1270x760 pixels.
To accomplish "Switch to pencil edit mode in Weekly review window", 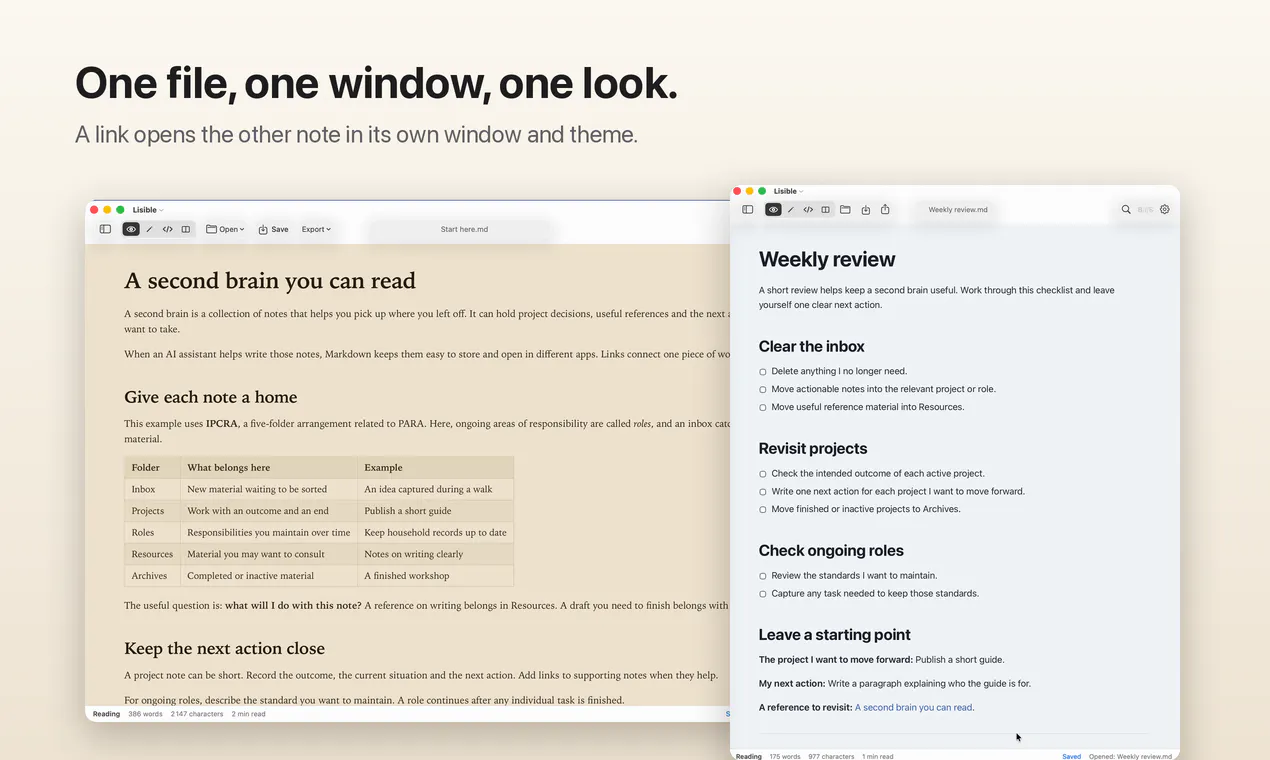I will coord(790,210).
